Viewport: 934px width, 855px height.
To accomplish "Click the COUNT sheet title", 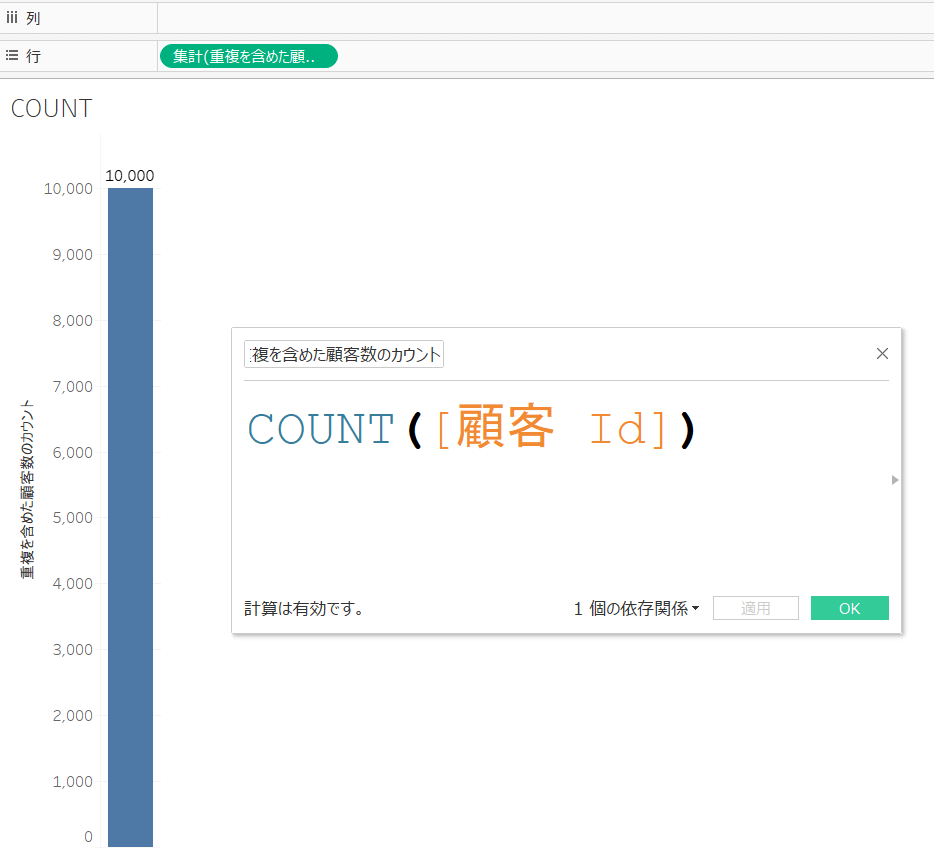I will 51,108.
